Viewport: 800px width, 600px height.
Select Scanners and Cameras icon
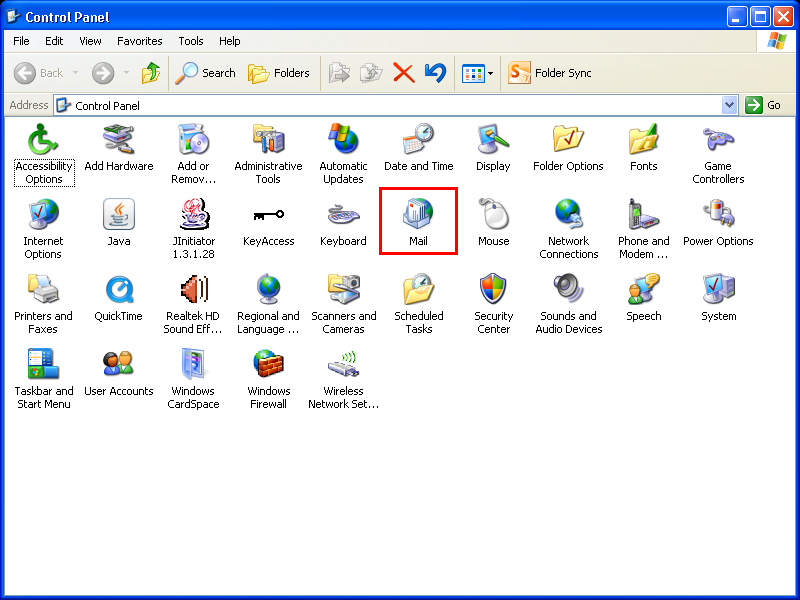coord(343,305)
